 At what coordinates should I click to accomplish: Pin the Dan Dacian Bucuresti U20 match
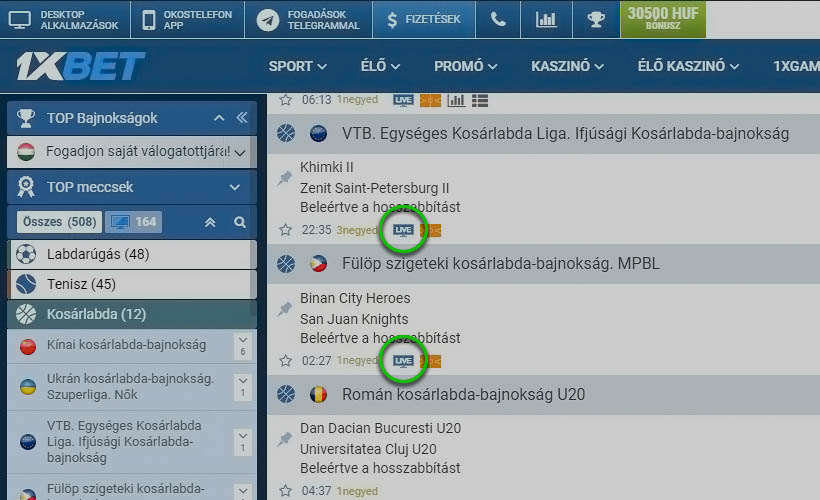coord(285,439)
